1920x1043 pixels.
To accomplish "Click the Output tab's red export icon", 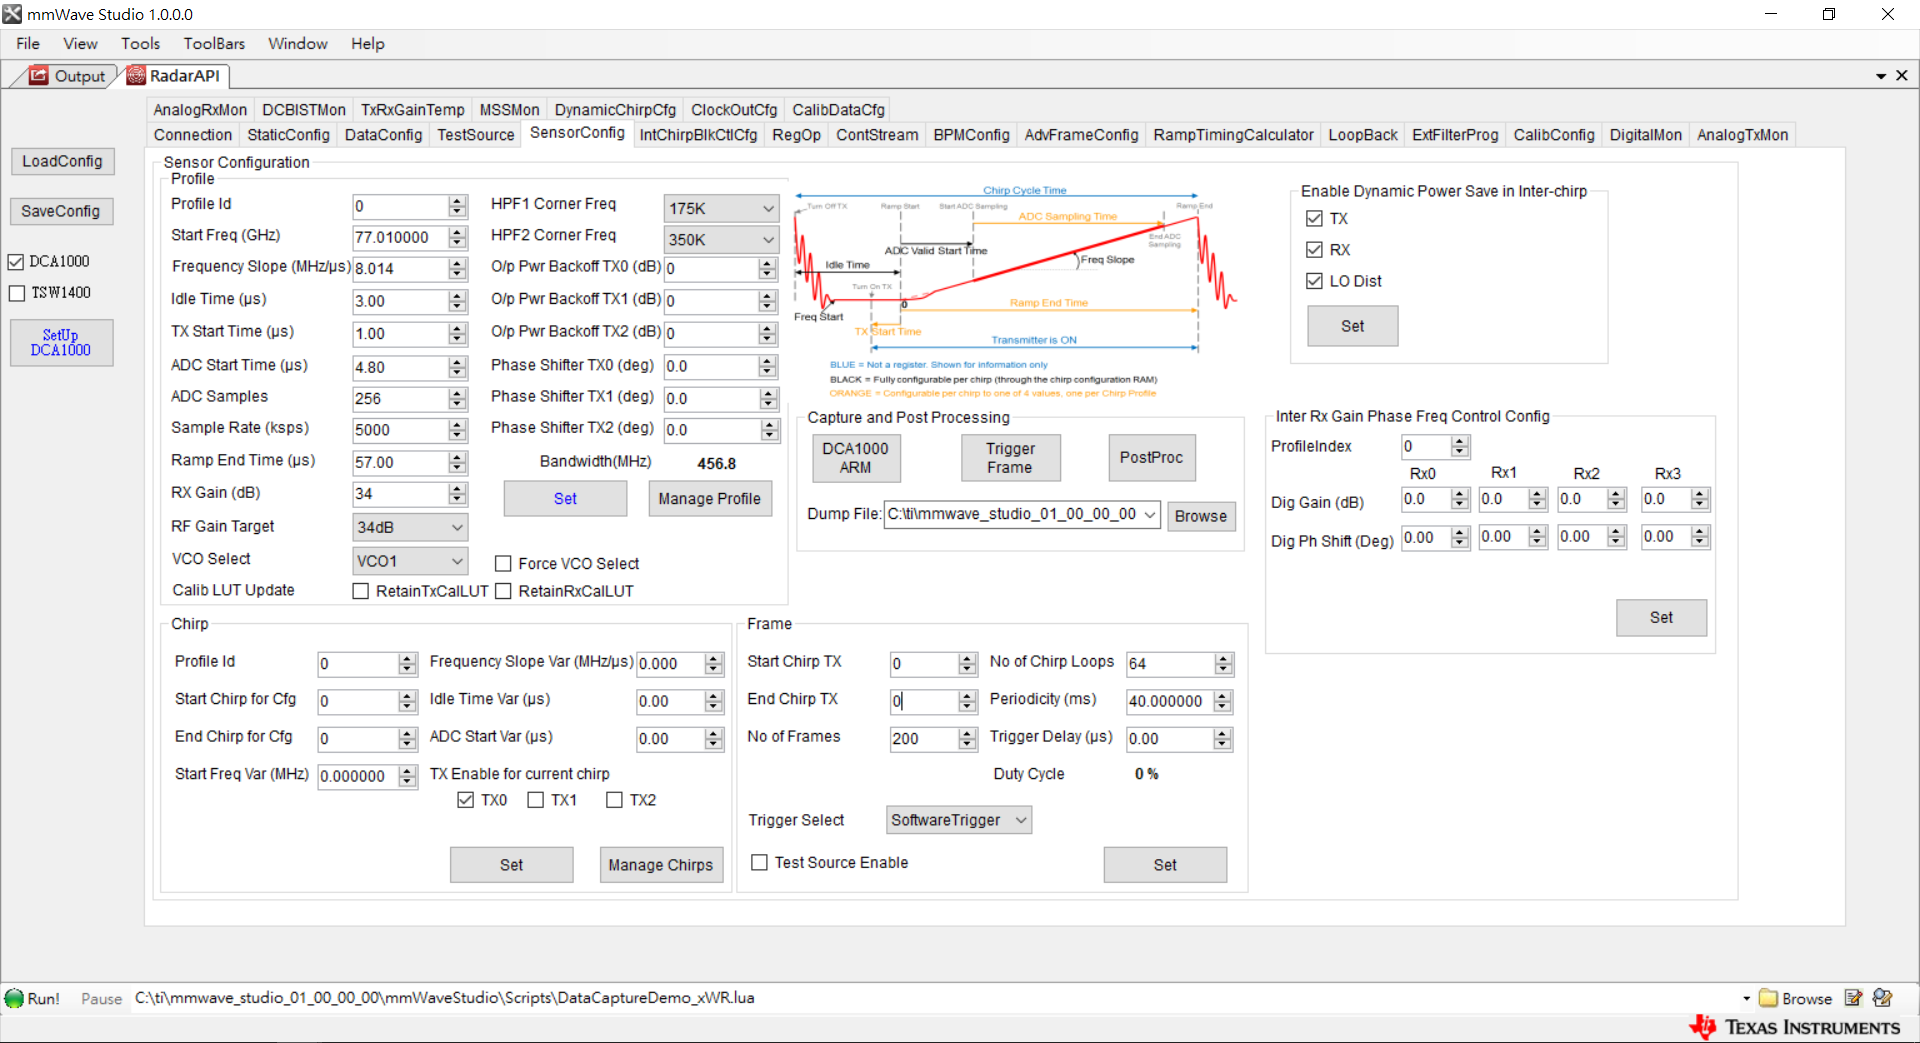I will pos(38,75).
